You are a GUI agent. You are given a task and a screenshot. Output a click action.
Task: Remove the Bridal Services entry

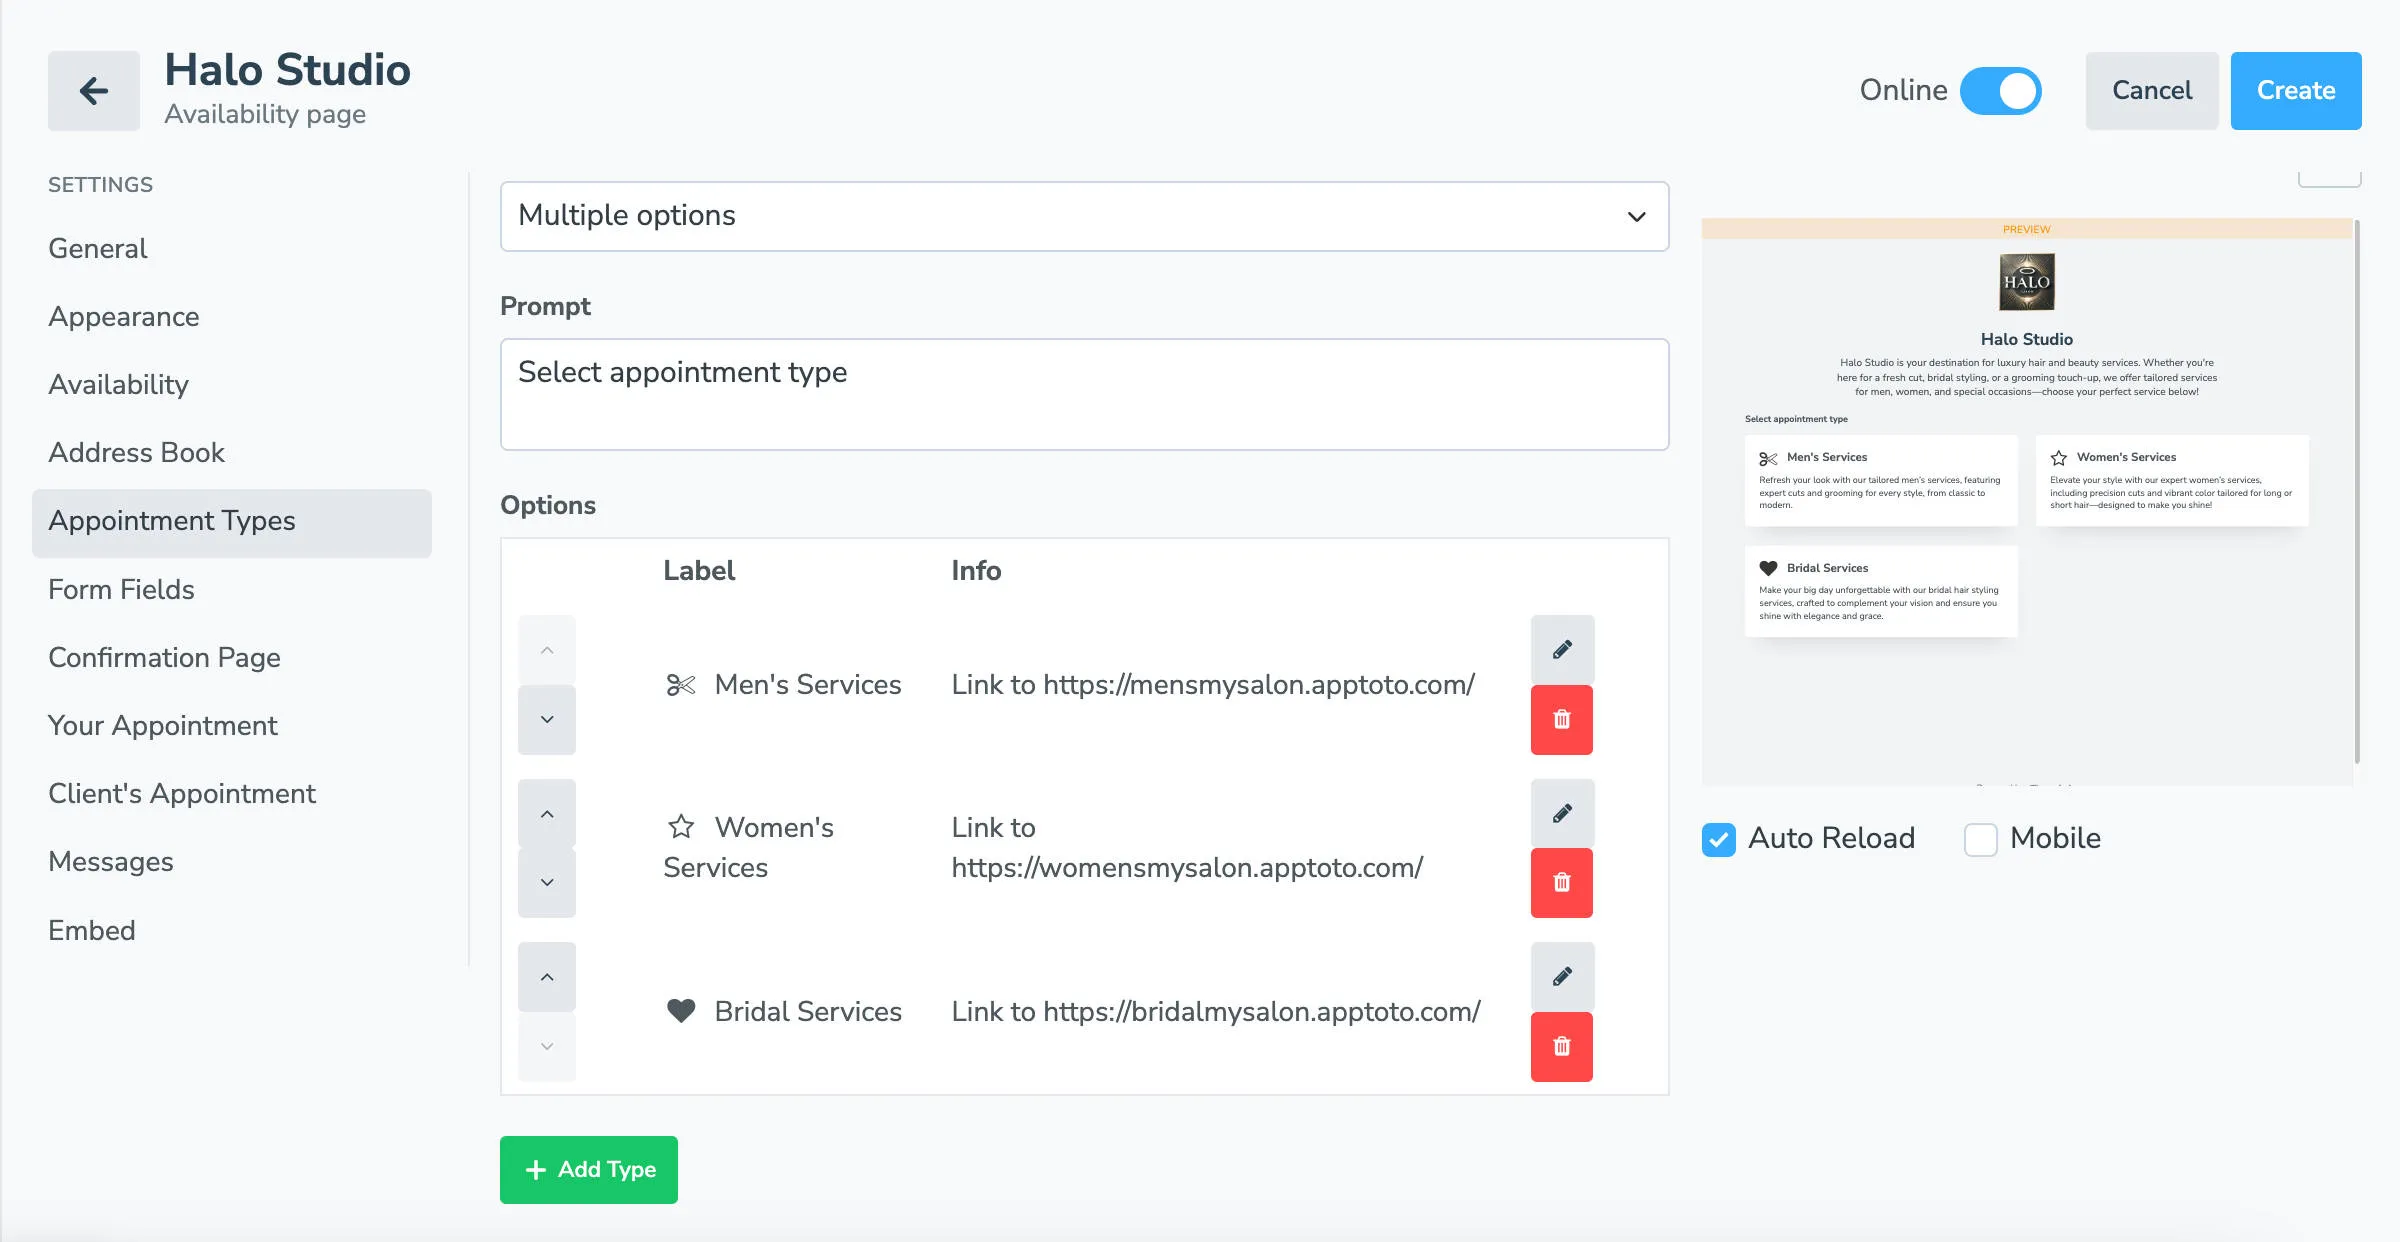1561,1046
